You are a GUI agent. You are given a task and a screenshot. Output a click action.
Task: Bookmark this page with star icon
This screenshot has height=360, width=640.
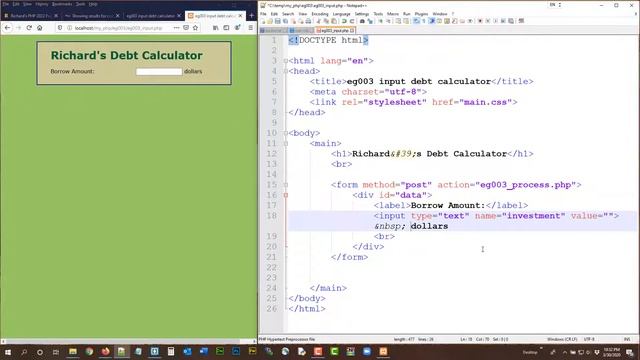pyautogui.click(x=196, y=28)
